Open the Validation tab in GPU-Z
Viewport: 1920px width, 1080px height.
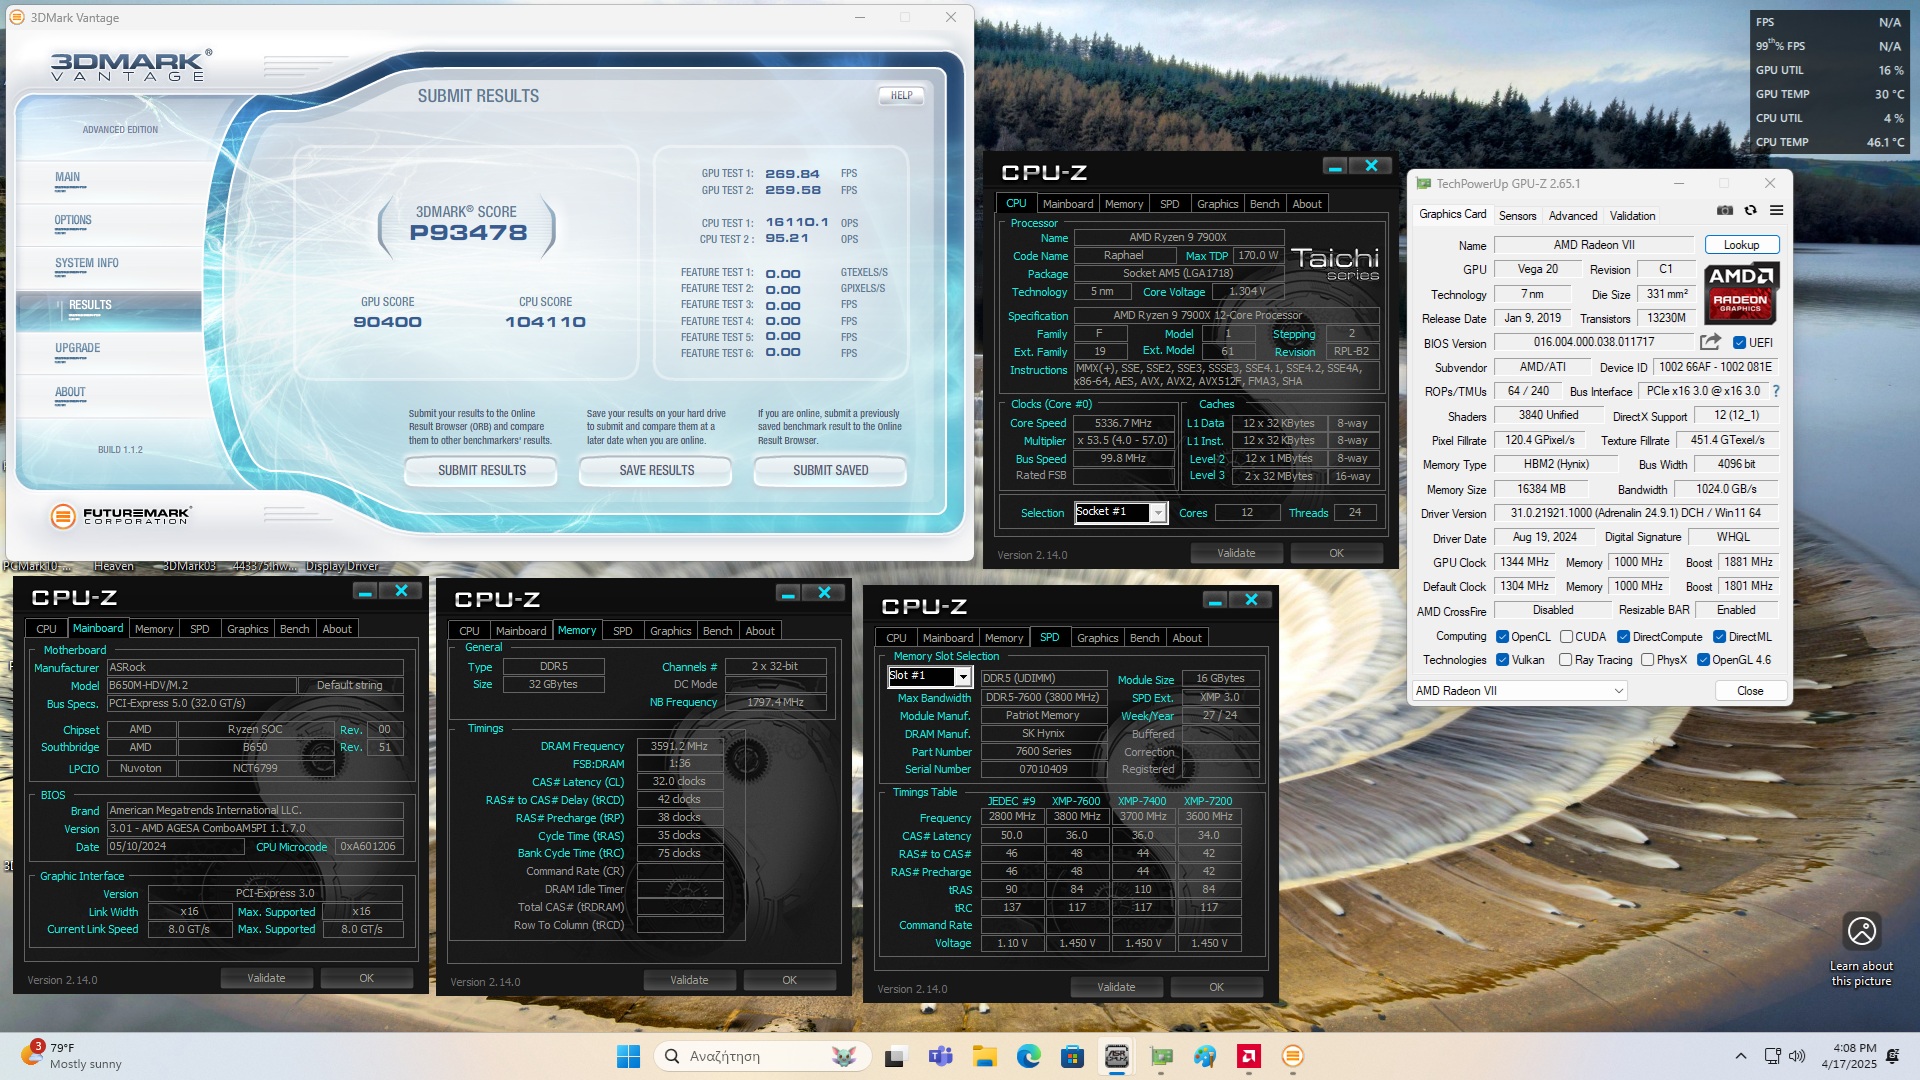click(x=1632, y=216)
